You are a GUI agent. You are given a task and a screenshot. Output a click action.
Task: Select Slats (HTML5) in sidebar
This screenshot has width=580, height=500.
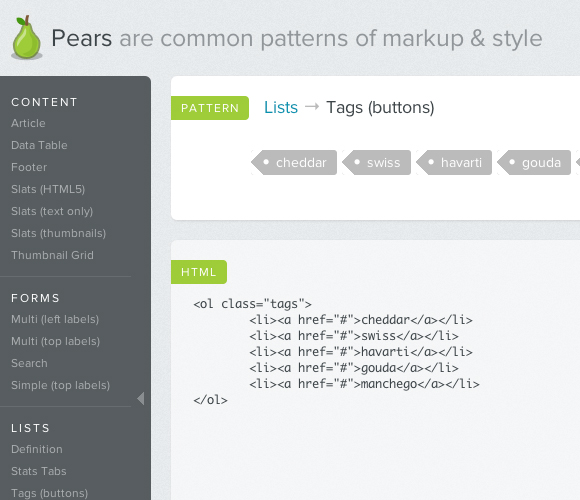[x=48, y=189]
